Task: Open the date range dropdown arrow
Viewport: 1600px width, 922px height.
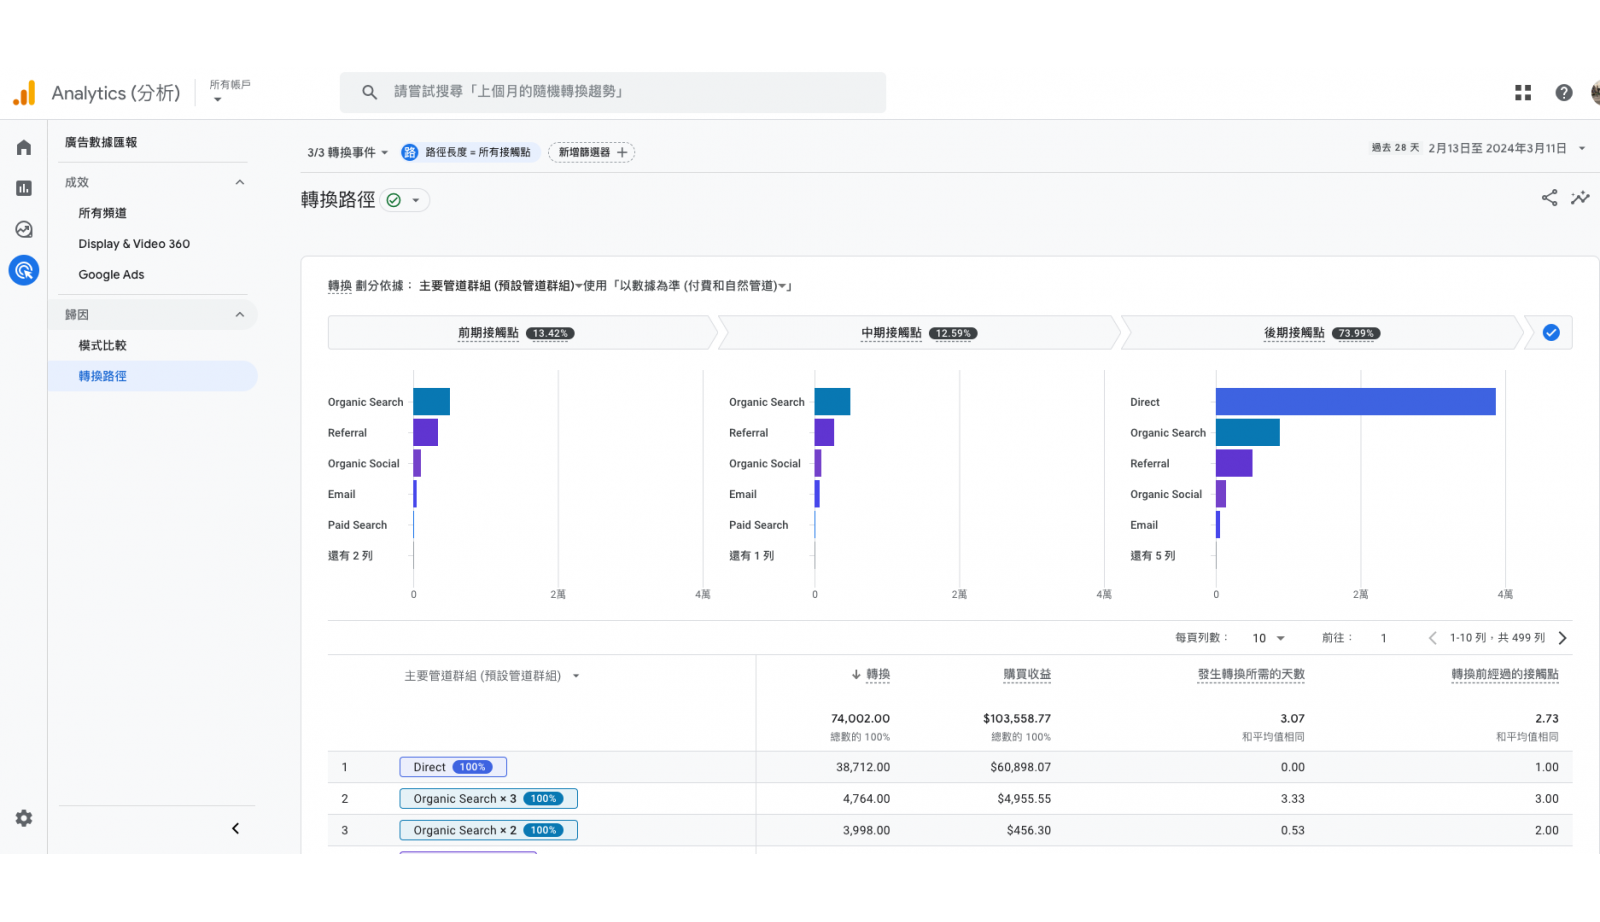Action: pos(1582,148)
